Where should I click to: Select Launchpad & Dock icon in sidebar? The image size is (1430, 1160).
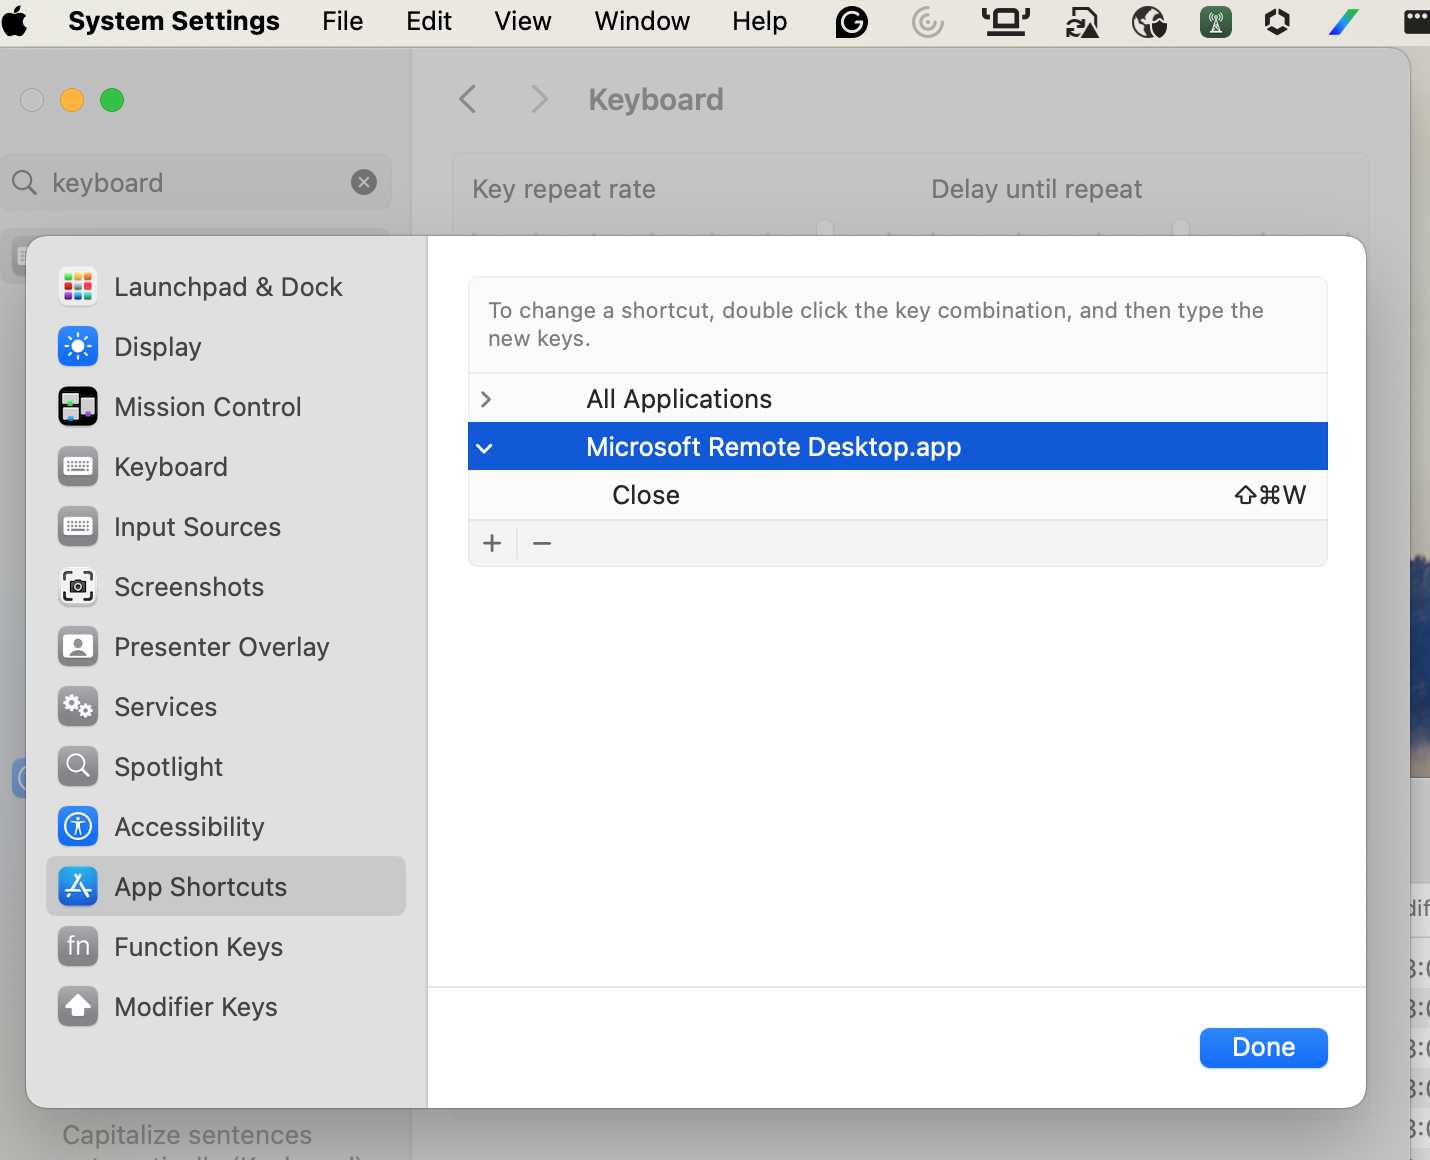click(78, 287)
